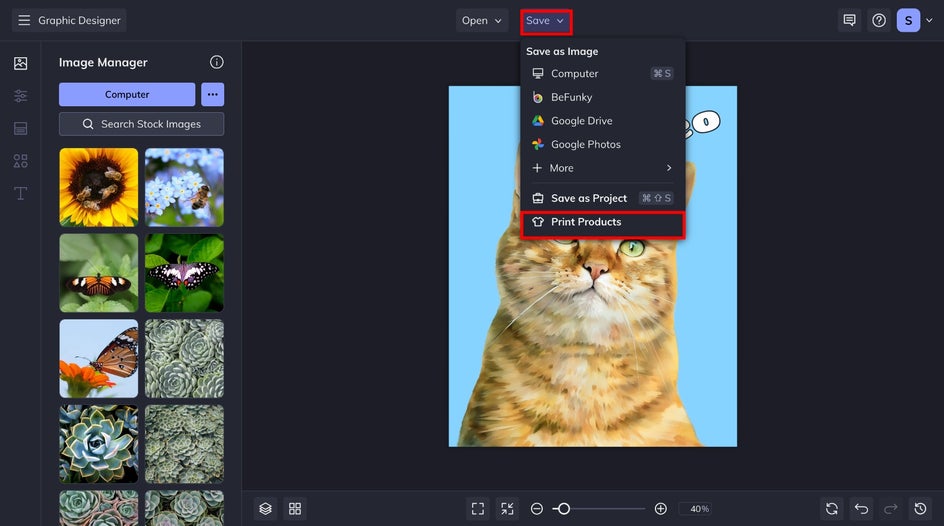Screen dimensions: 944x526
Task: Open the Open dropdown menu
Action: point(482,20)
